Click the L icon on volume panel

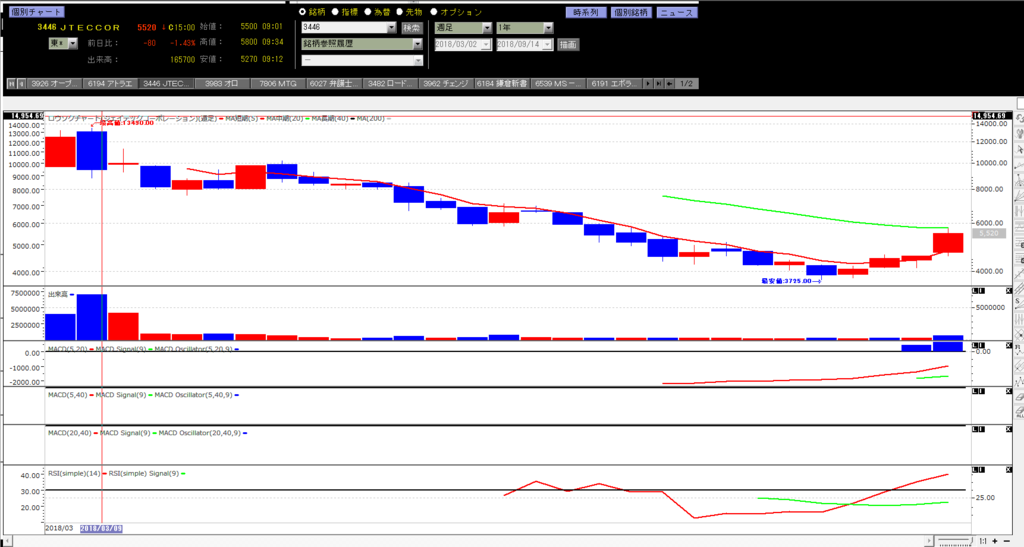pos(976,290)
